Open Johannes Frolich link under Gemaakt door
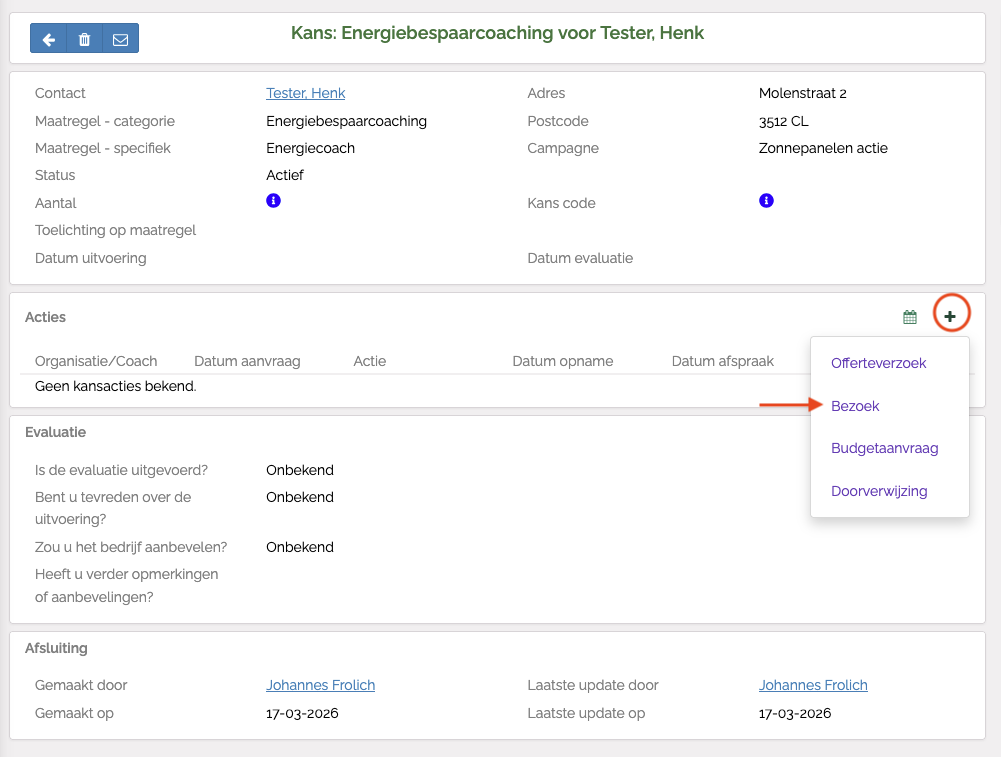The width and height of the screenshot is (1001, 757). [x=320, y=685]
